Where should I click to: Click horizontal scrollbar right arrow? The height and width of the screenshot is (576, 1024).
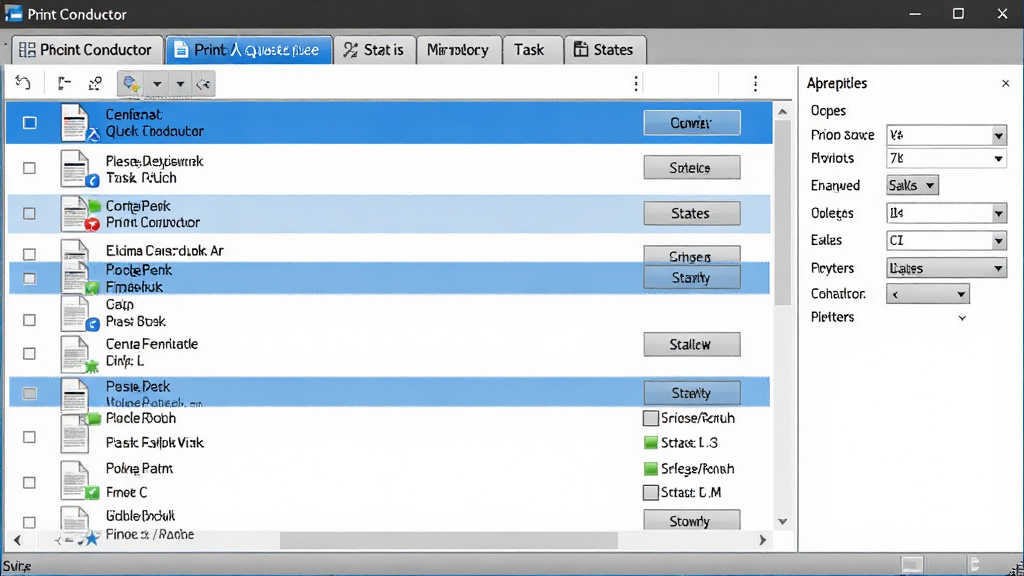coord(762,540)
